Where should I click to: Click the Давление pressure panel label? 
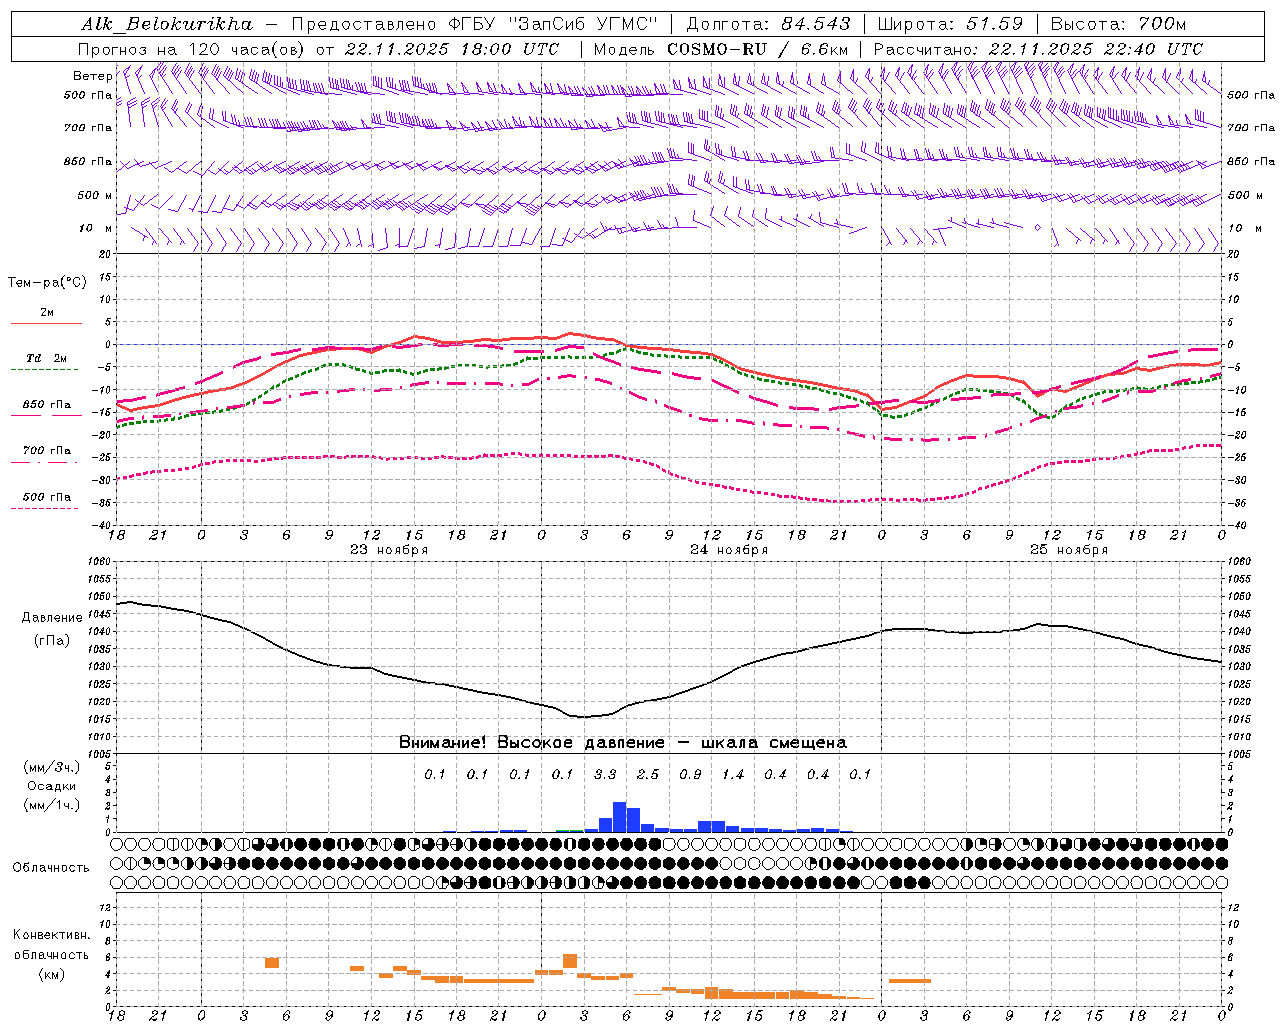click(52, 618)
